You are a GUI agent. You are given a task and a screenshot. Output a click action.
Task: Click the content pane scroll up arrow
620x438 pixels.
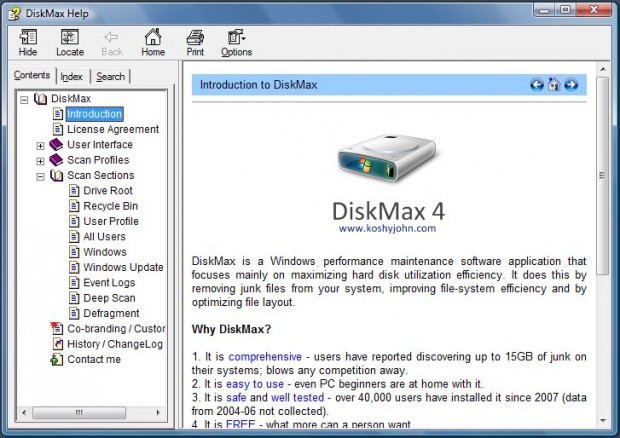pyautogui.click(x=603, y=70)
